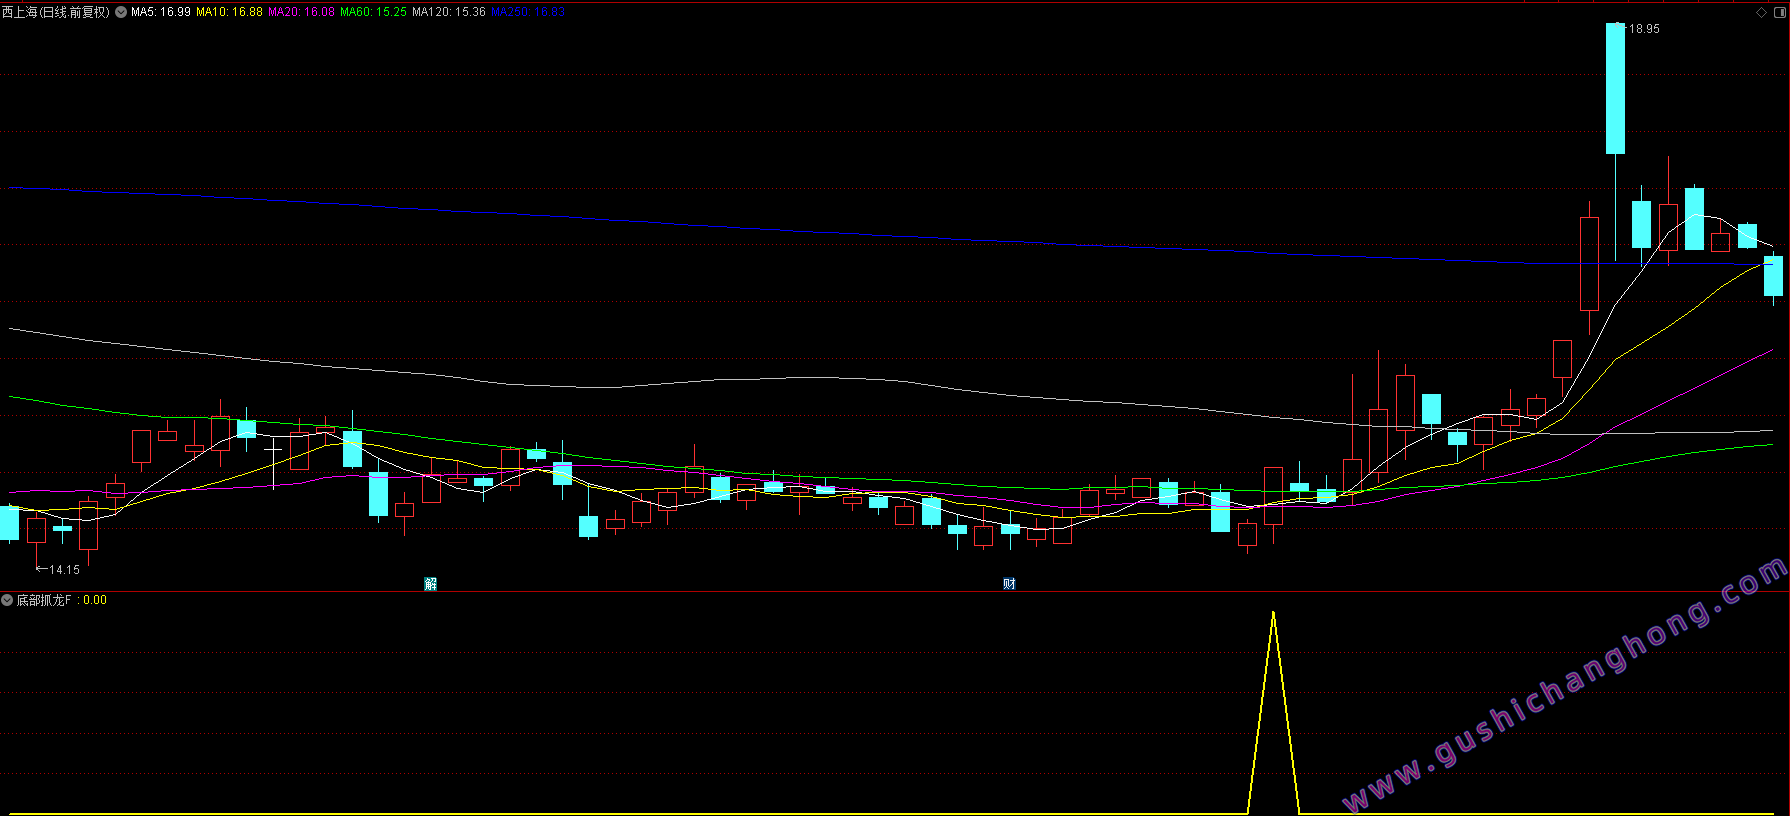Expand the 底部抓龙F indicator dropdown arrow
The height and width of the screenshot is (816, 1790).
coord(7,600)
